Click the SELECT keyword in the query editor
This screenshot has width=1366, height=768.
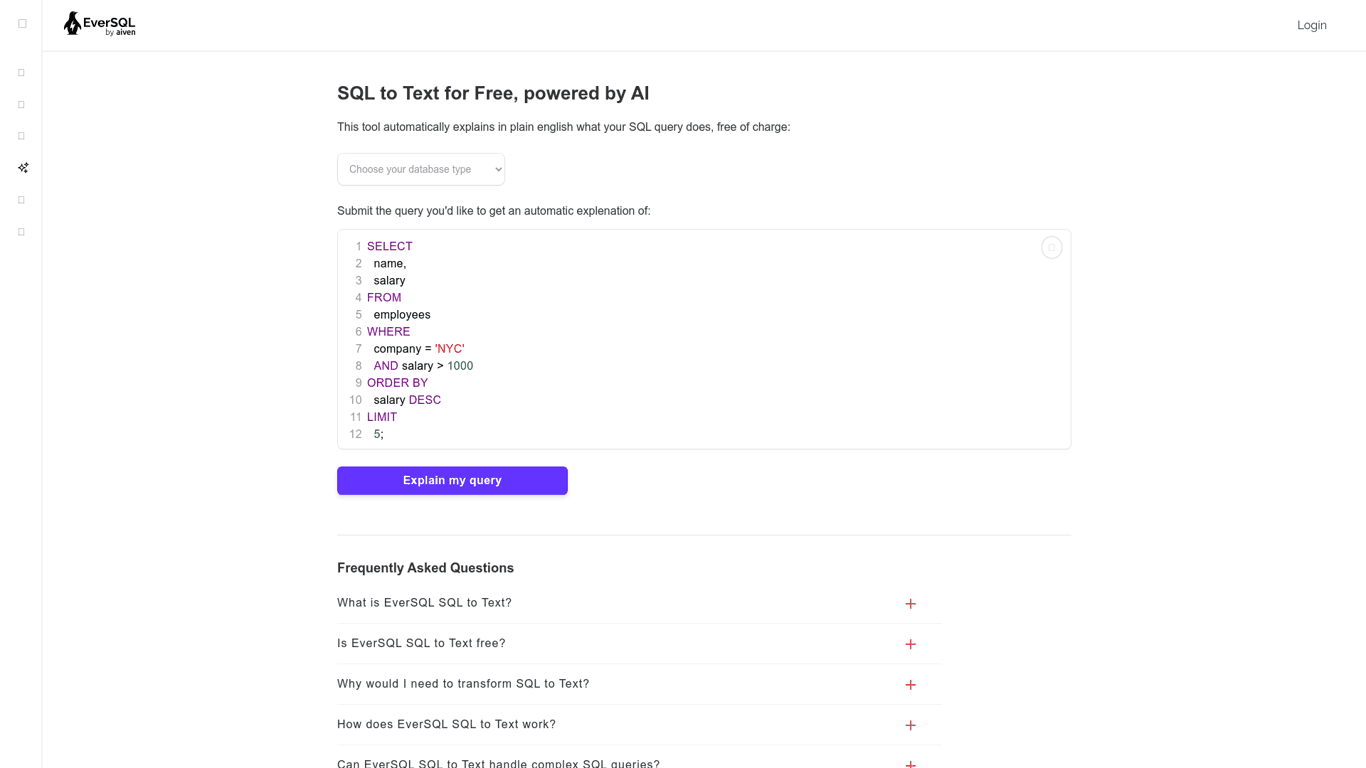pos(389,247)
